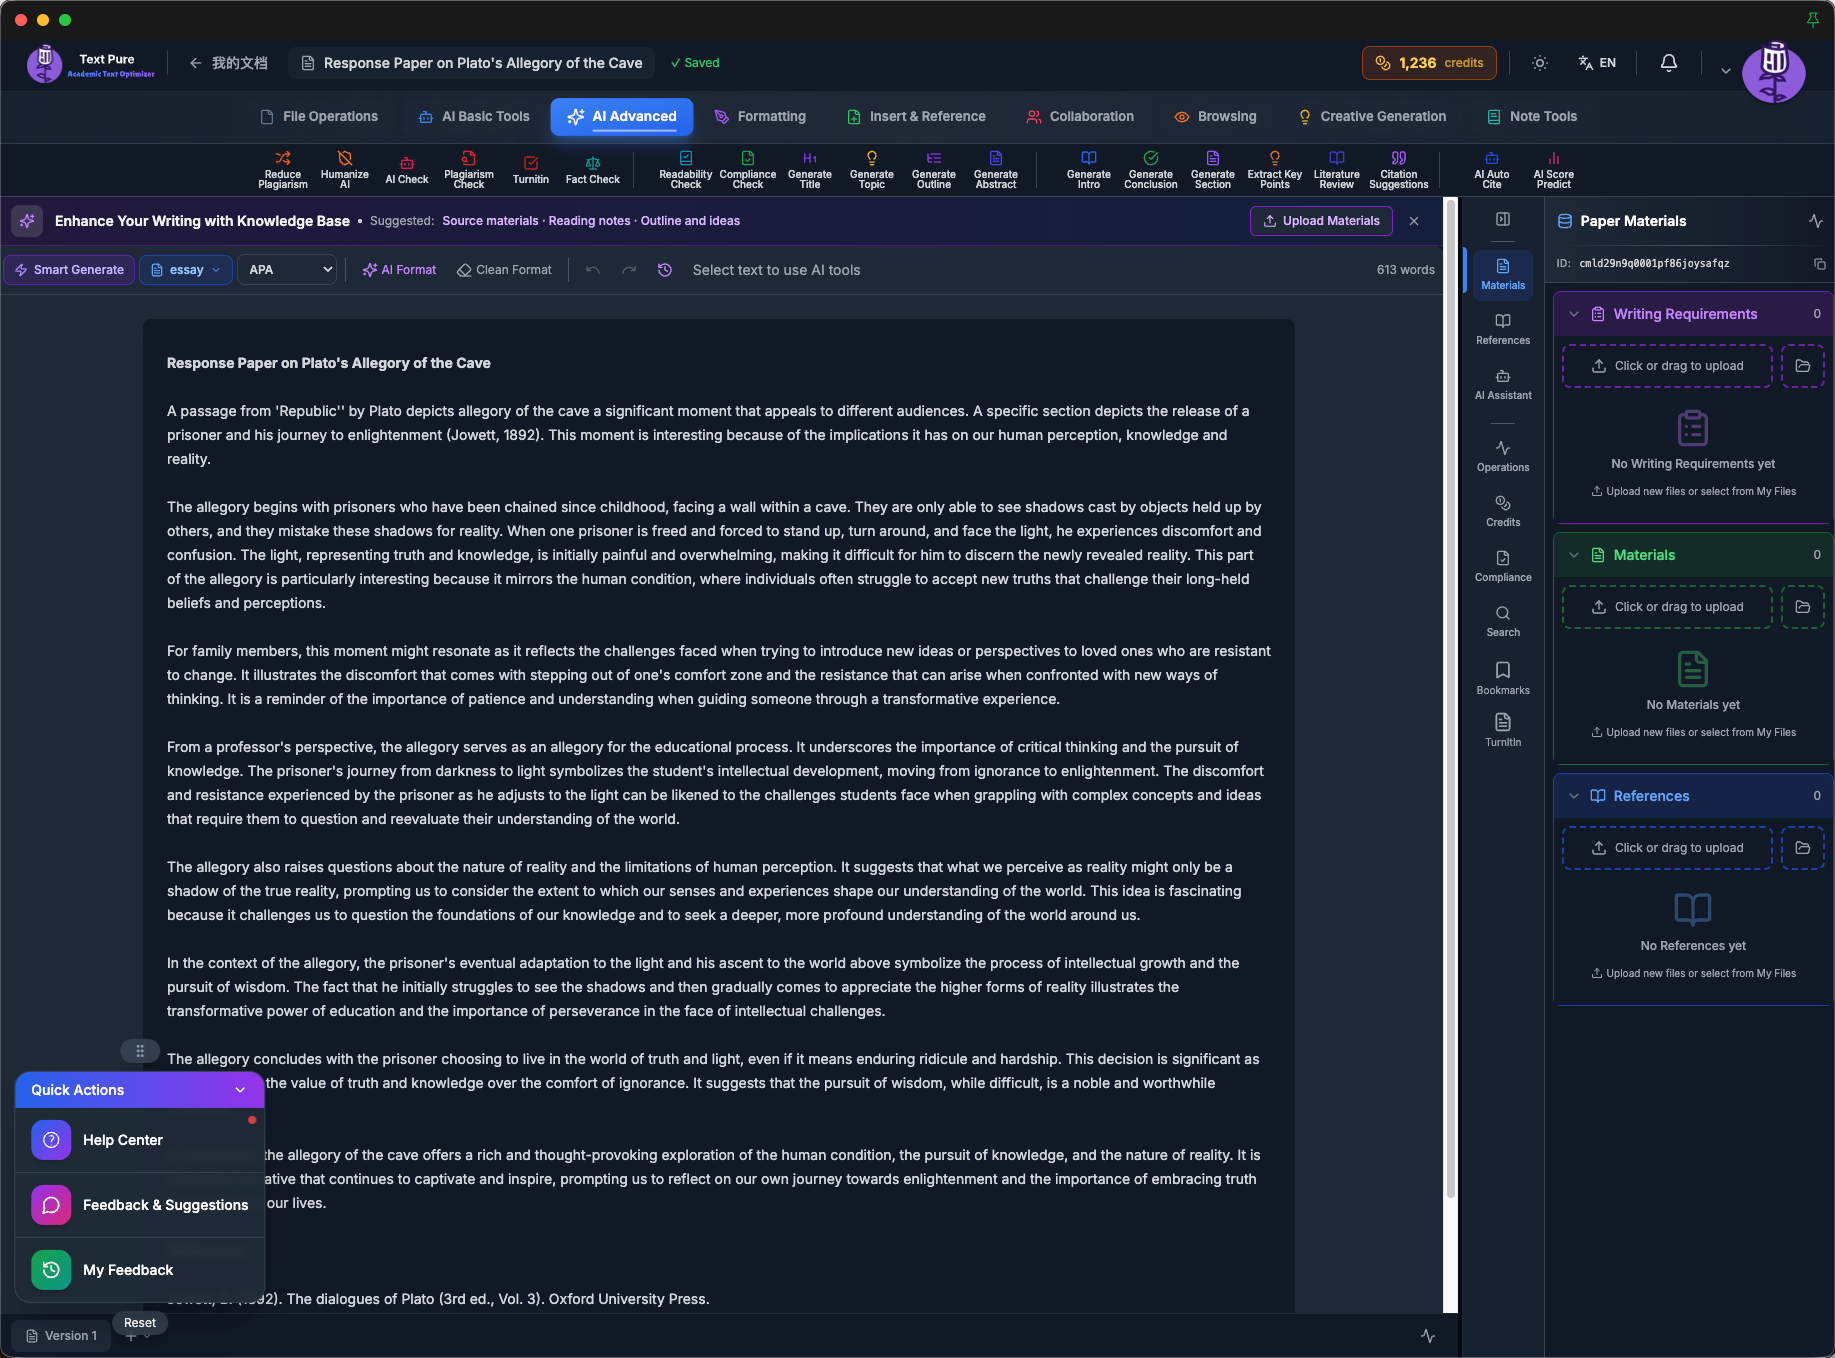Open Citation Suggestions
The image size is (1835, 1358).
[x=1398, y=169]
